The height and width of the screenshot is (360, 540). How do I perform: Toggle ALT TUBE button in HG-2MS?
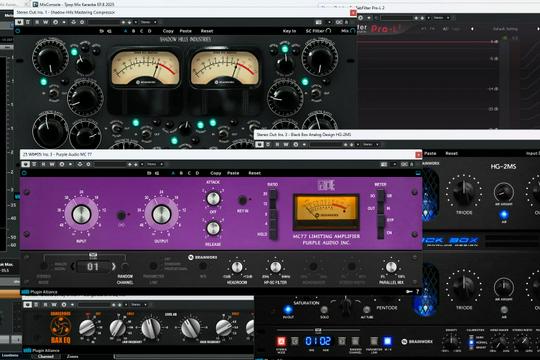367,310
